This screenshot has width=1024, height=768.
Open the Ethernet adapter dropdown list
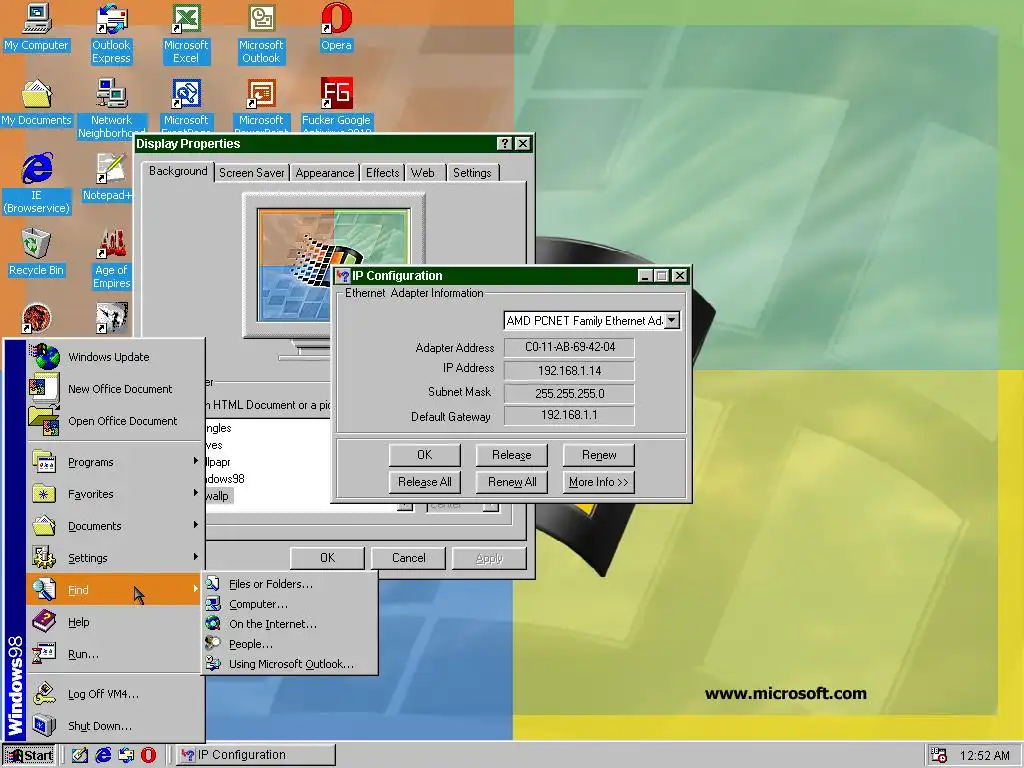click(x=672, y=320)
